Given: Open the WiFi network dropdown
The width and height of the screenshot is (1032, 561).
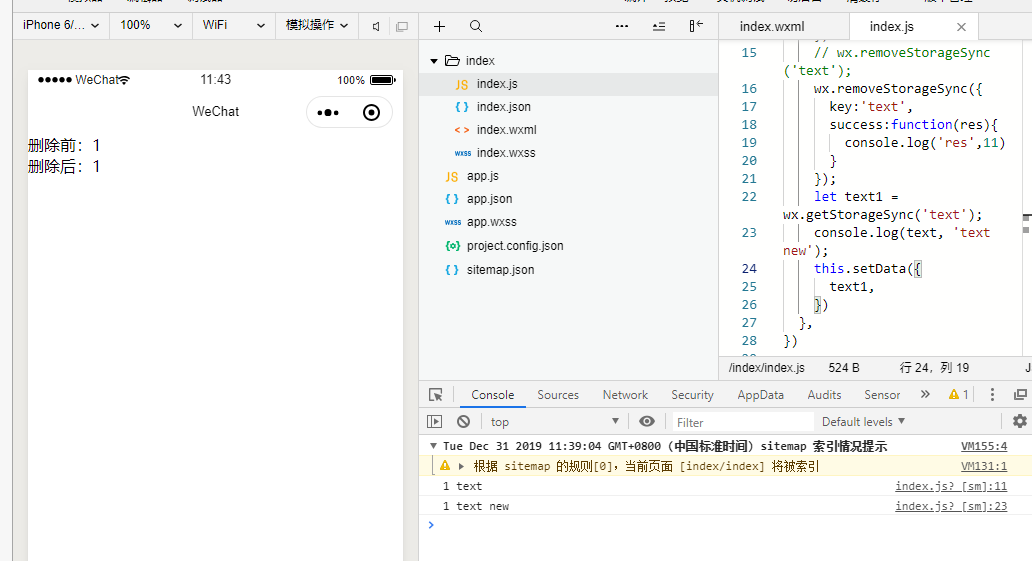Looking at the screenshot, I should tap(234, 25).
